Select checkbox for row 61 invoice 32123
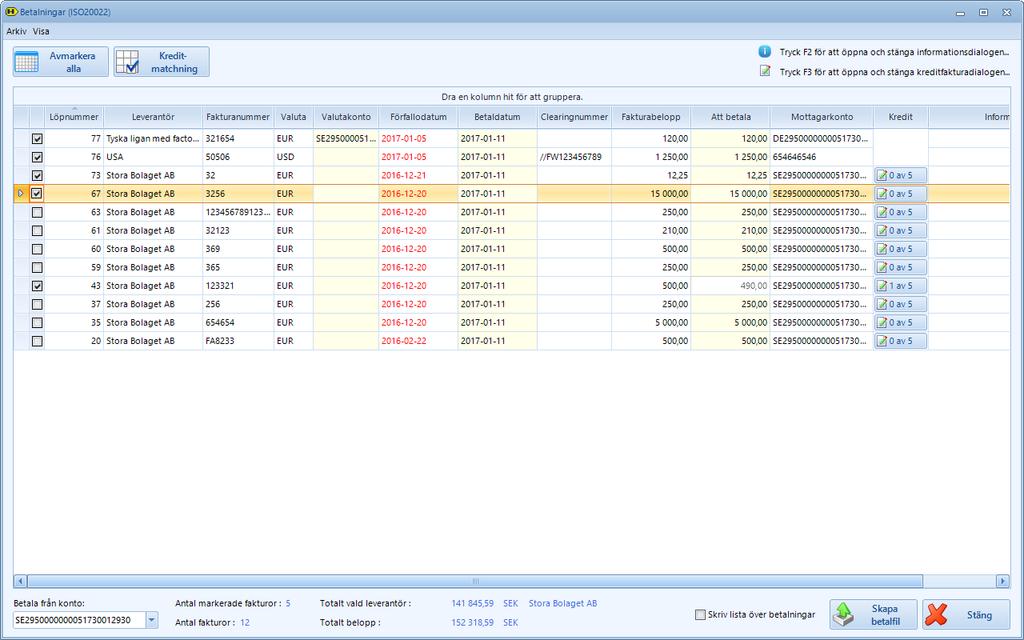 click(37, 231)
